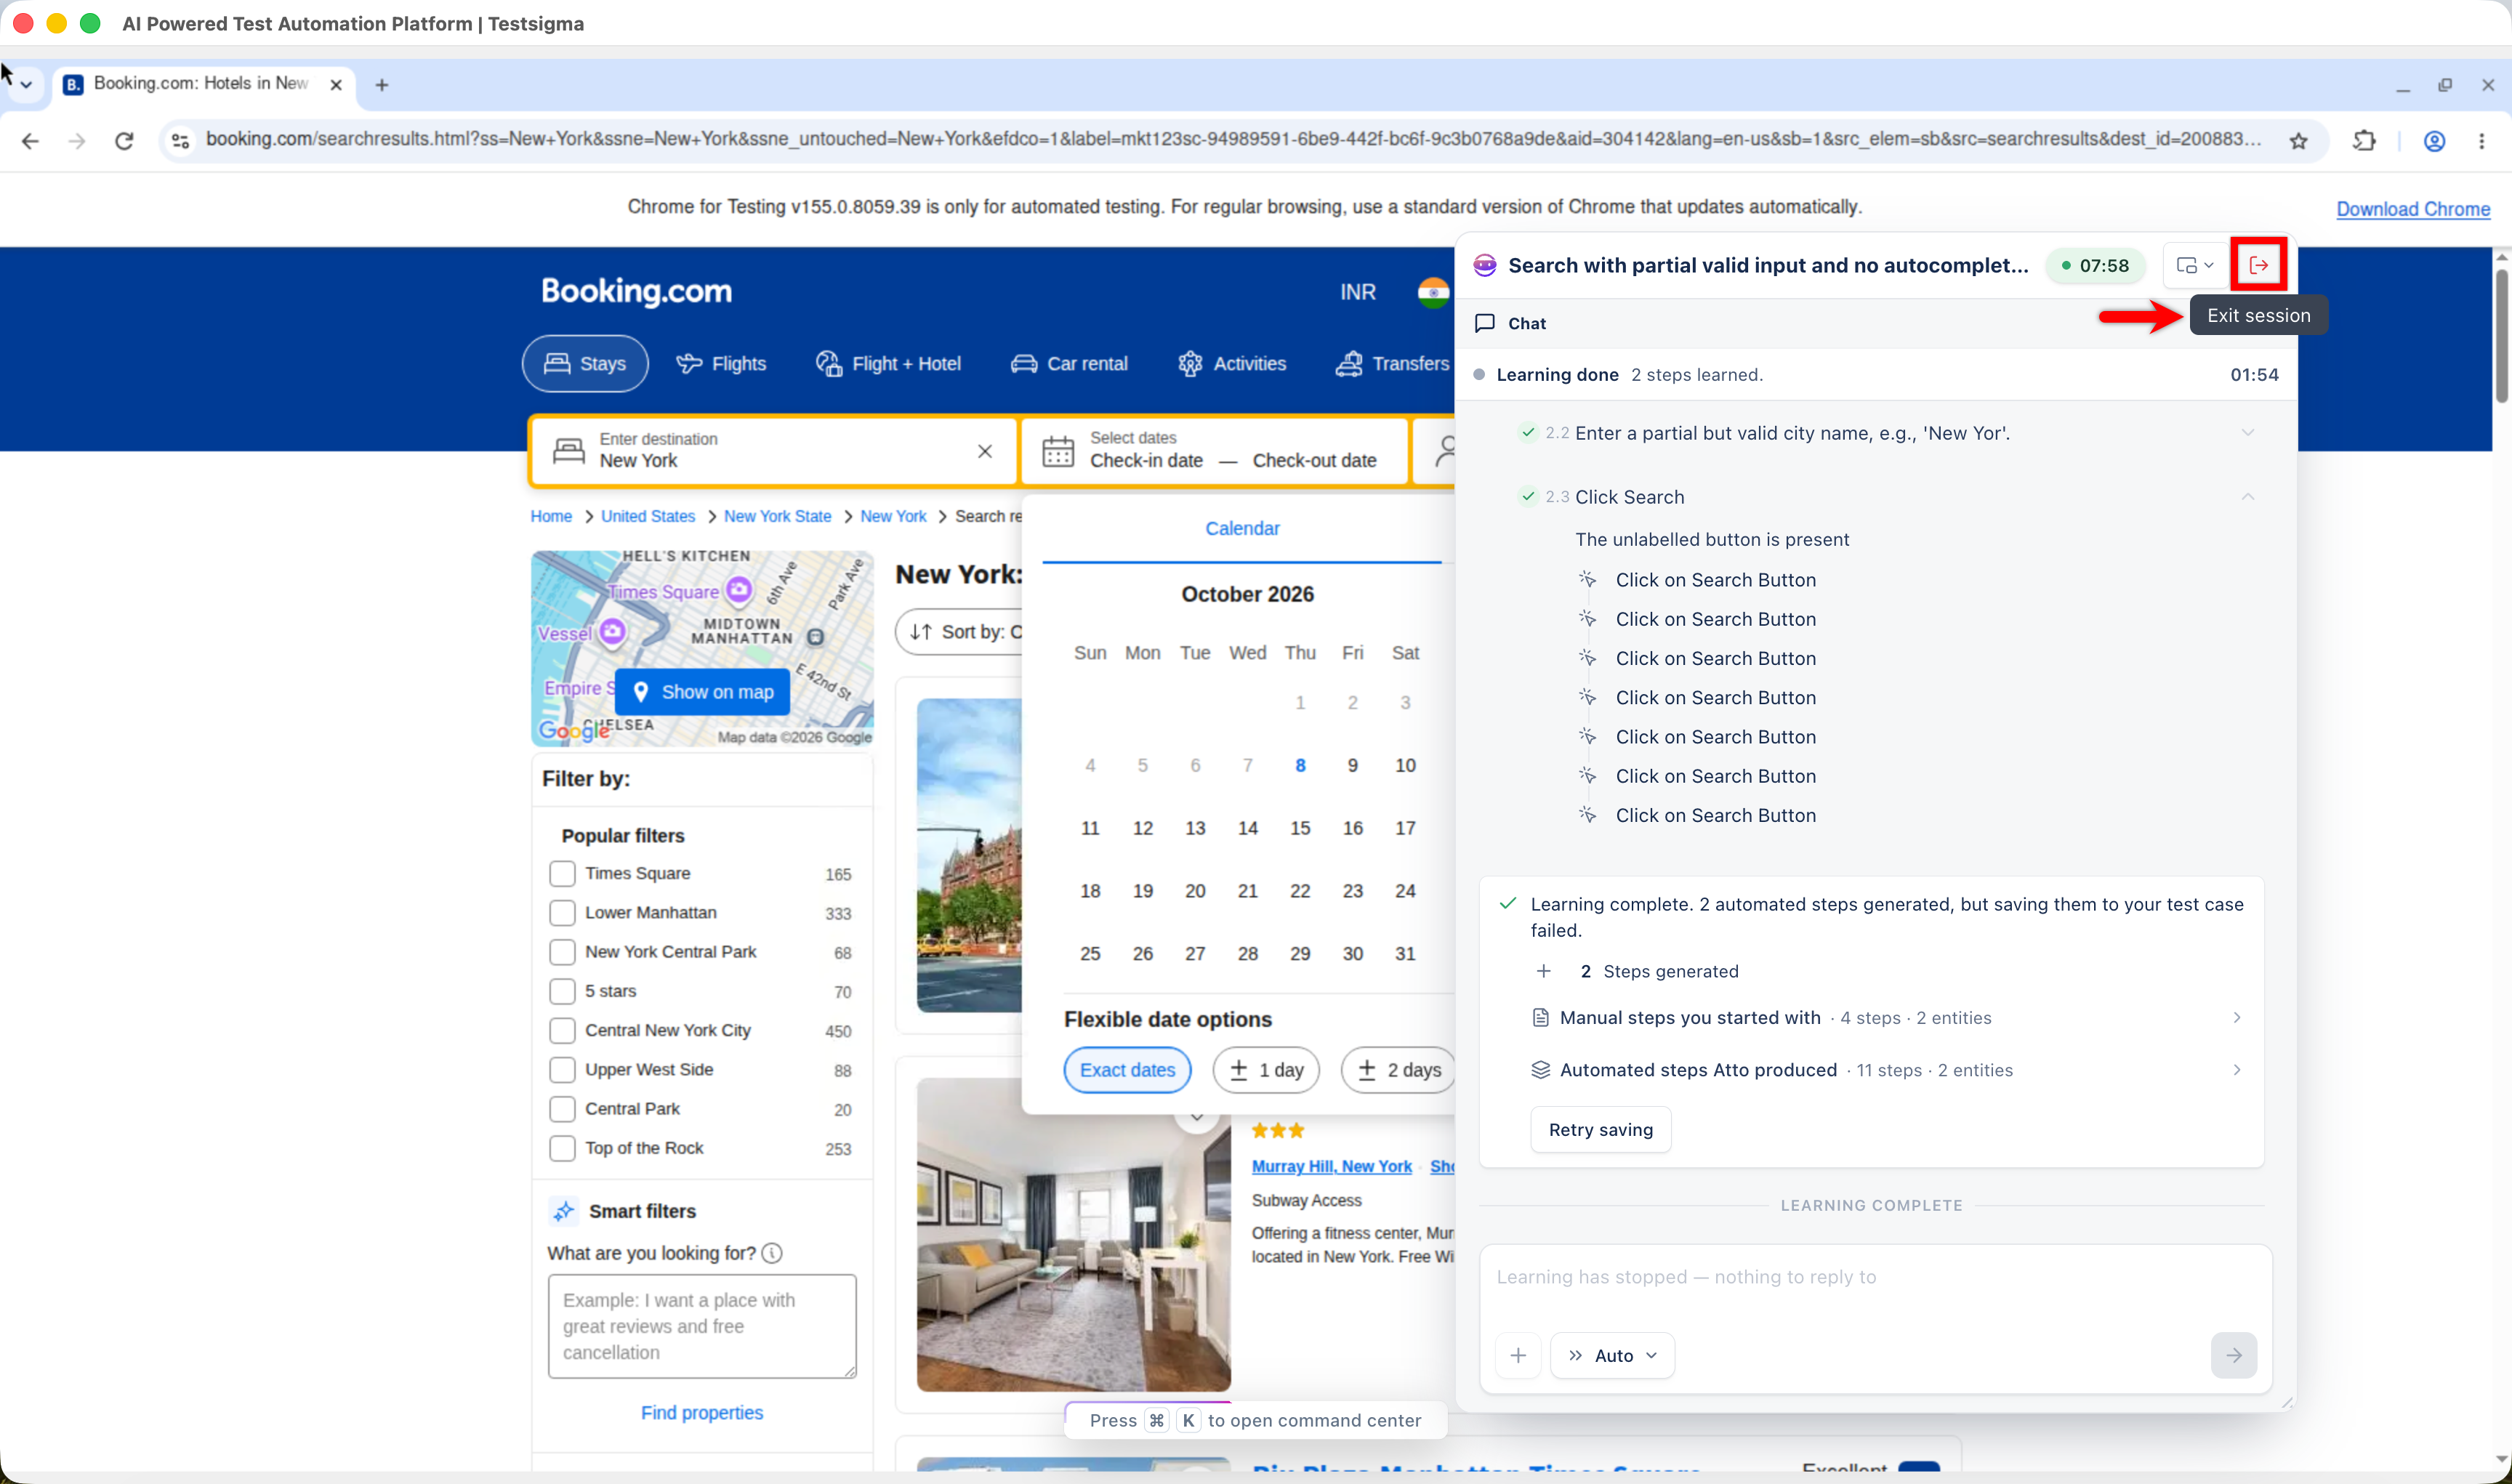Open Chrome profile avatar icon
2512x1484 pixels.
click(2434, 141)
